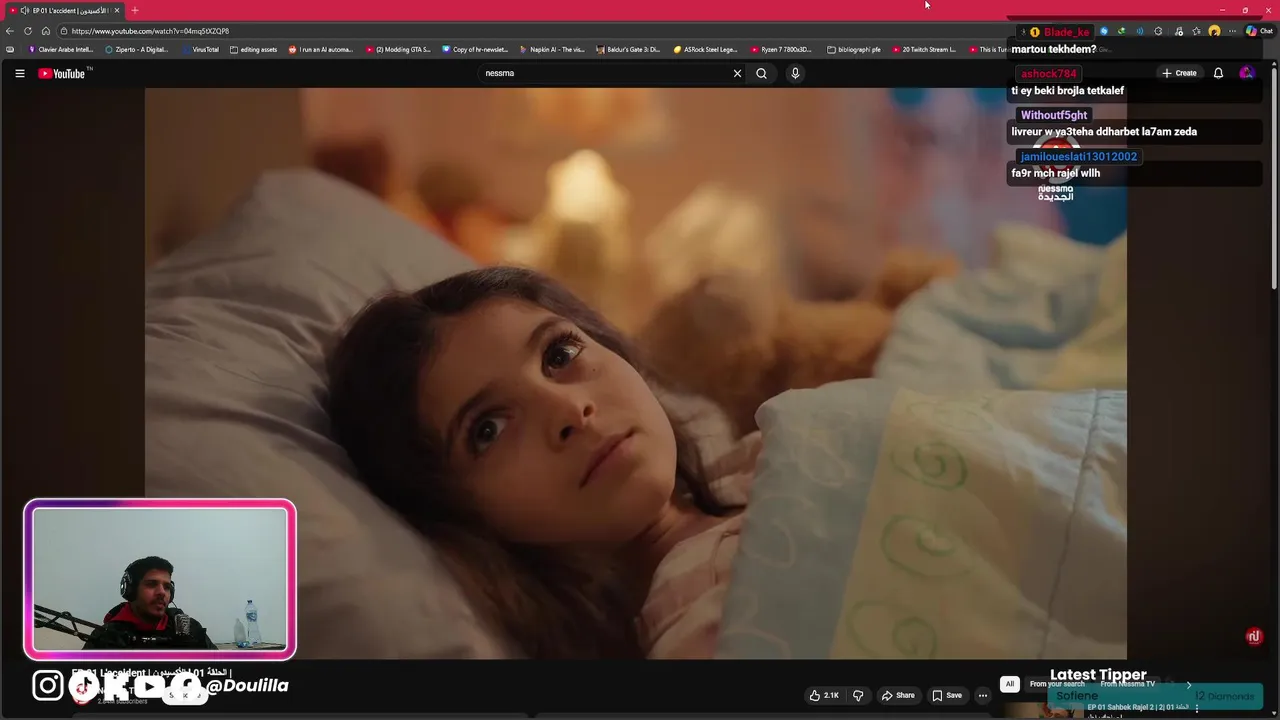The height and width of the screenshot is (720, 1280).
Task: Click the video player to pause
Action: tap(635, 373)
